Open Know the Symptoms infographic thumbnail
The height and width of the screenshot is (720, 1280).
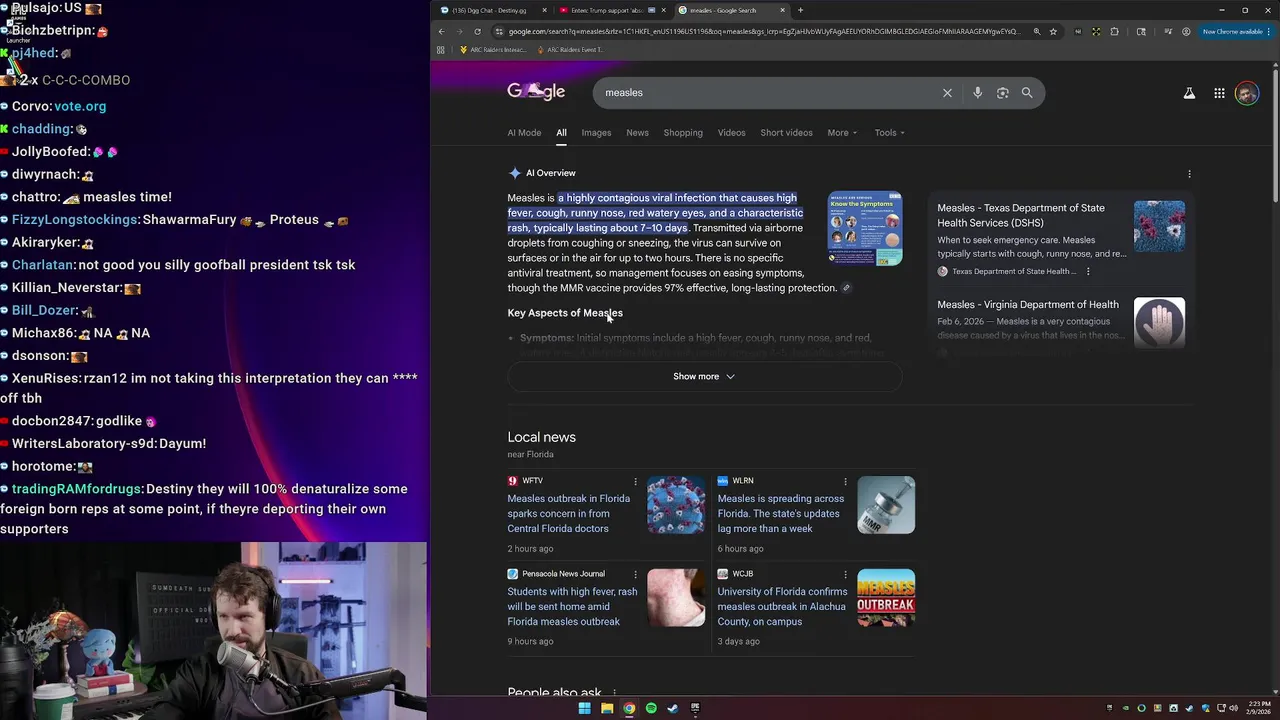click(x=865, y=229)
